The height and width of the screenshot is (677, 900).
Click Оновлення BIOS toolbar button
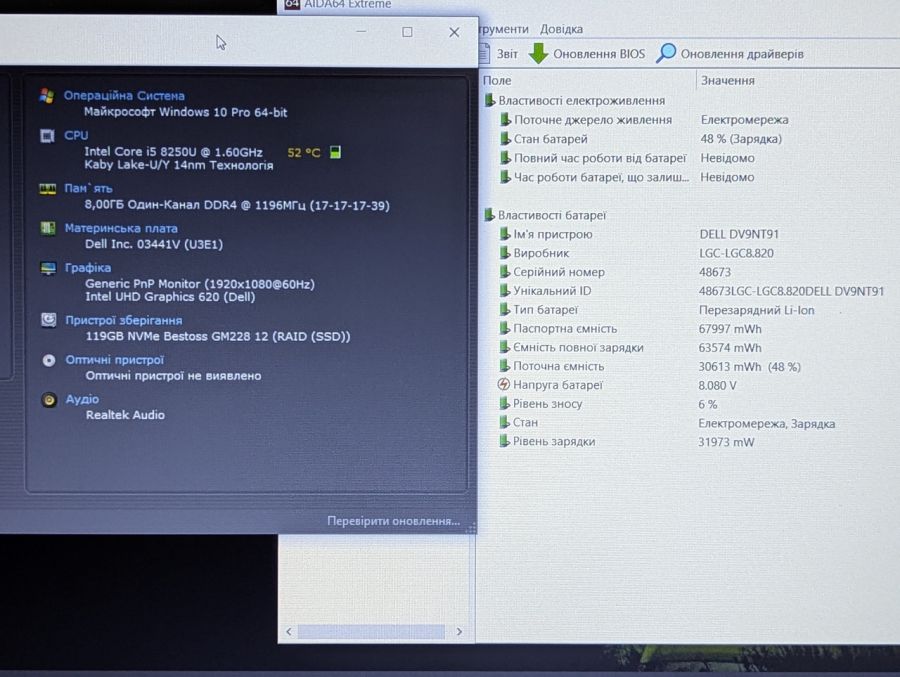click(x=586, y=53)
